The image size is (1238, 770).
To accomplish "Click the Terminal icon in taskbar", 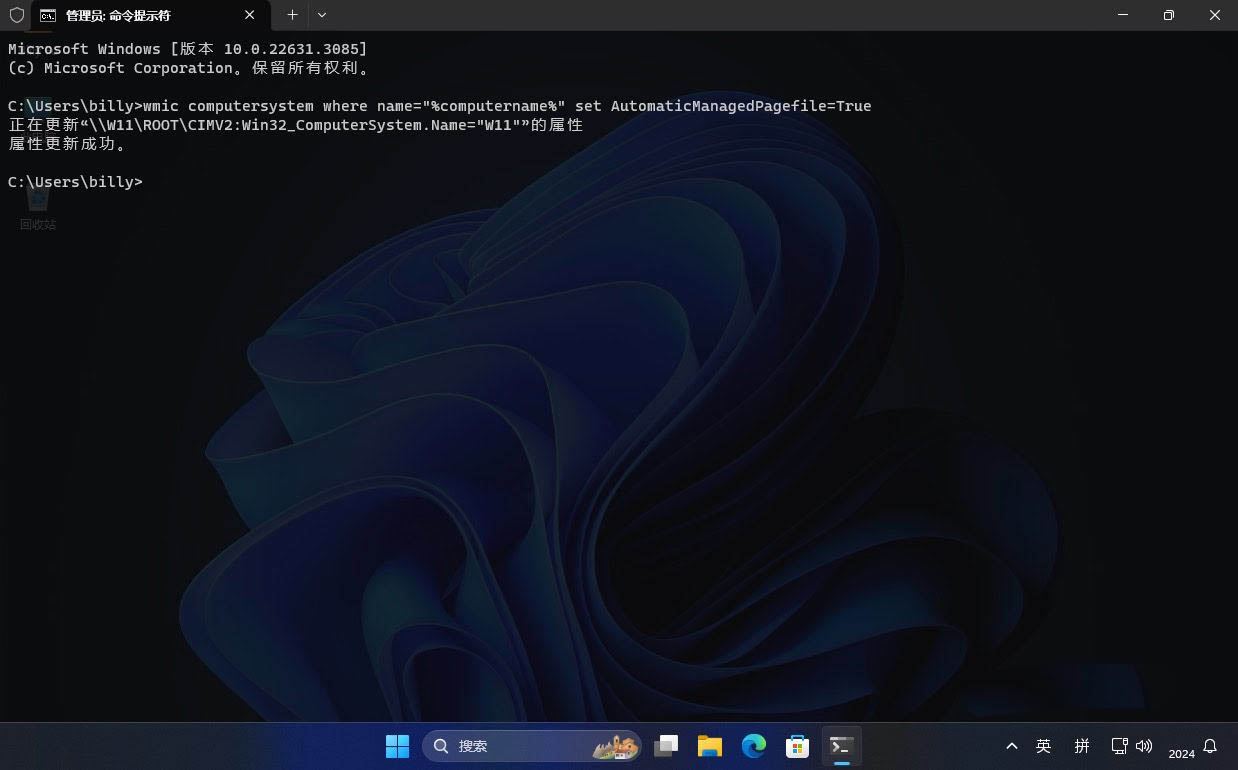I will tap(841, 746).
